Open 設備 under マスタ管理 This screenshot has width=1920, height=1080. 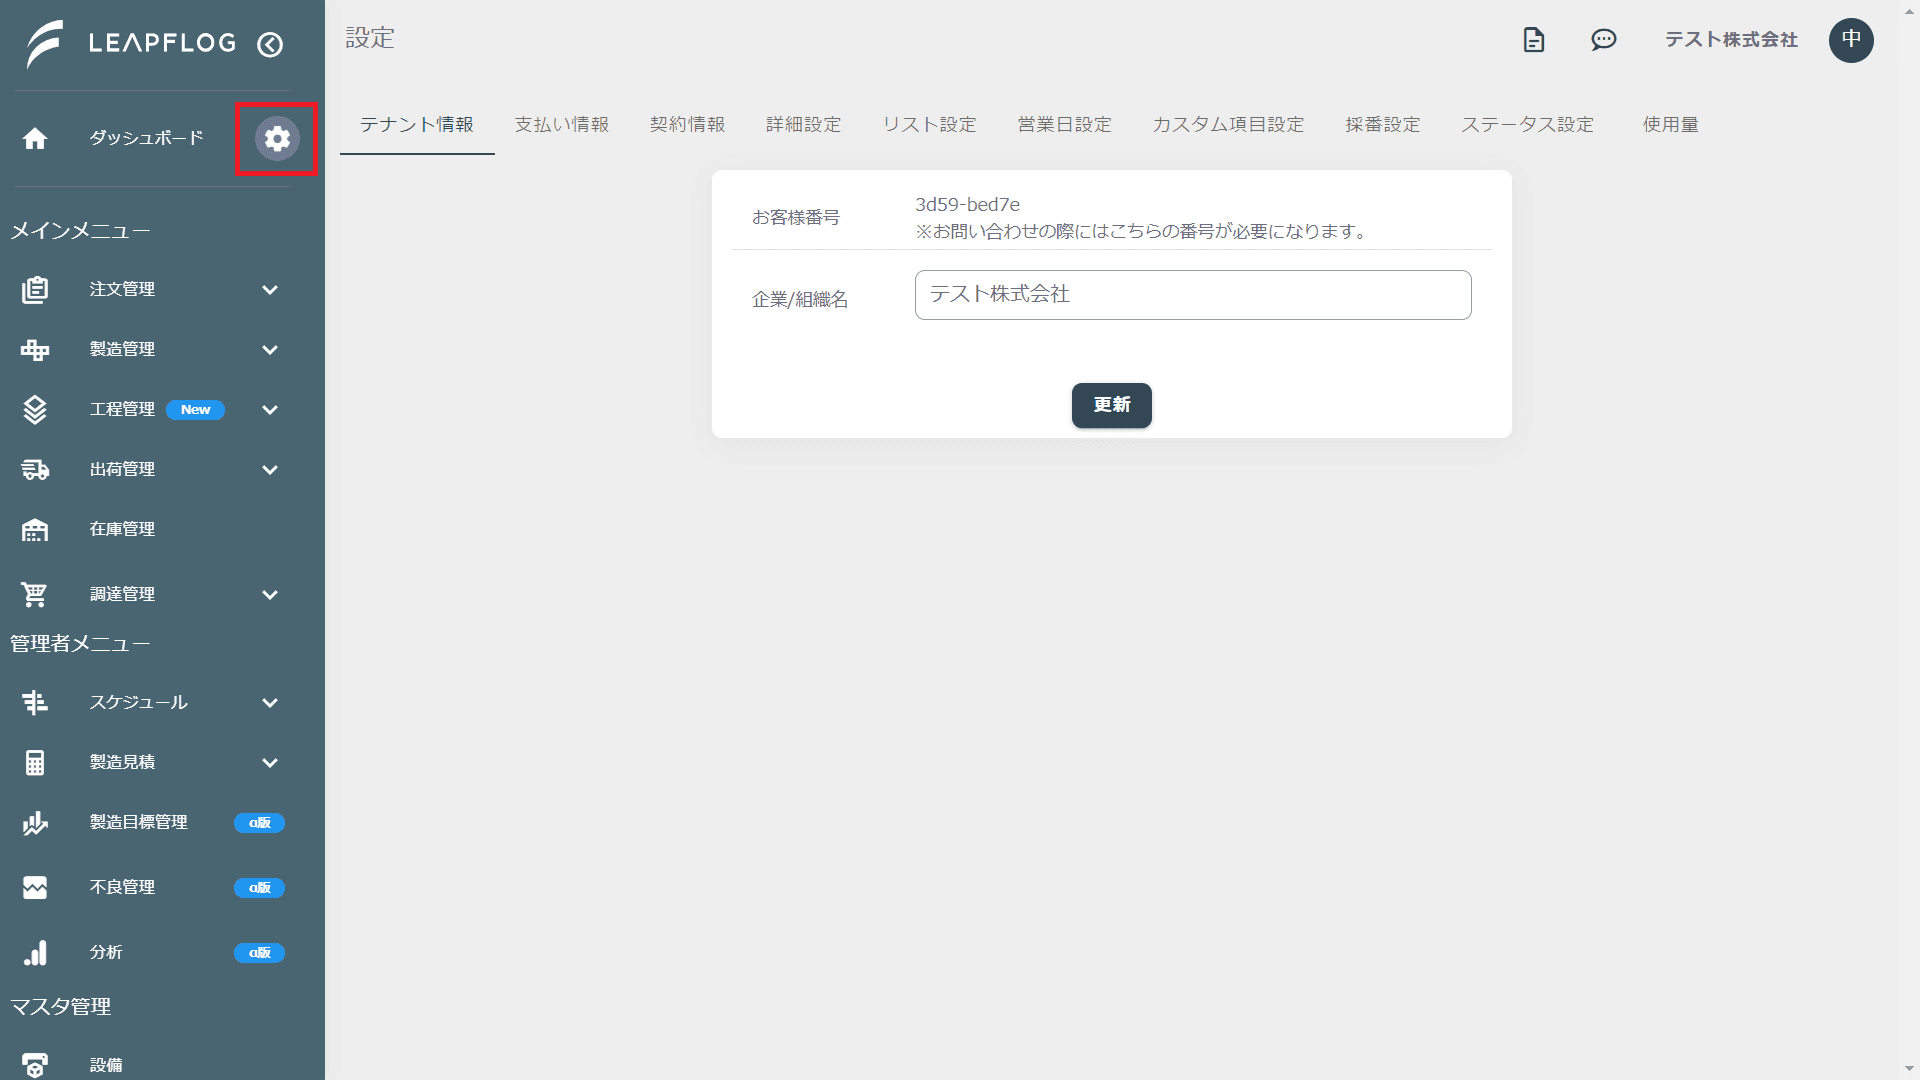tap(106, 1065)
